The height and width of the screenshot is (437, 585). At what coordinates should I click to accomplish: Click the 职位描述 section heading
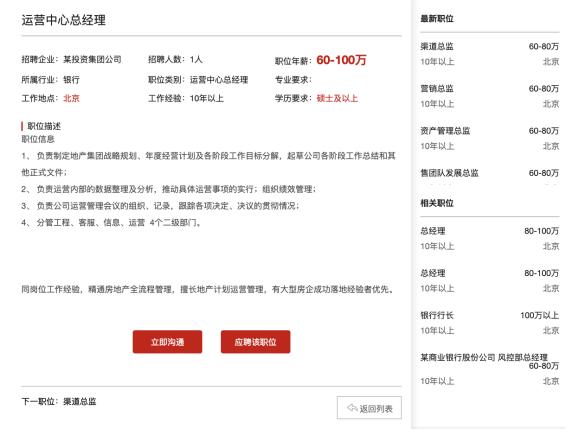[44, 126]
